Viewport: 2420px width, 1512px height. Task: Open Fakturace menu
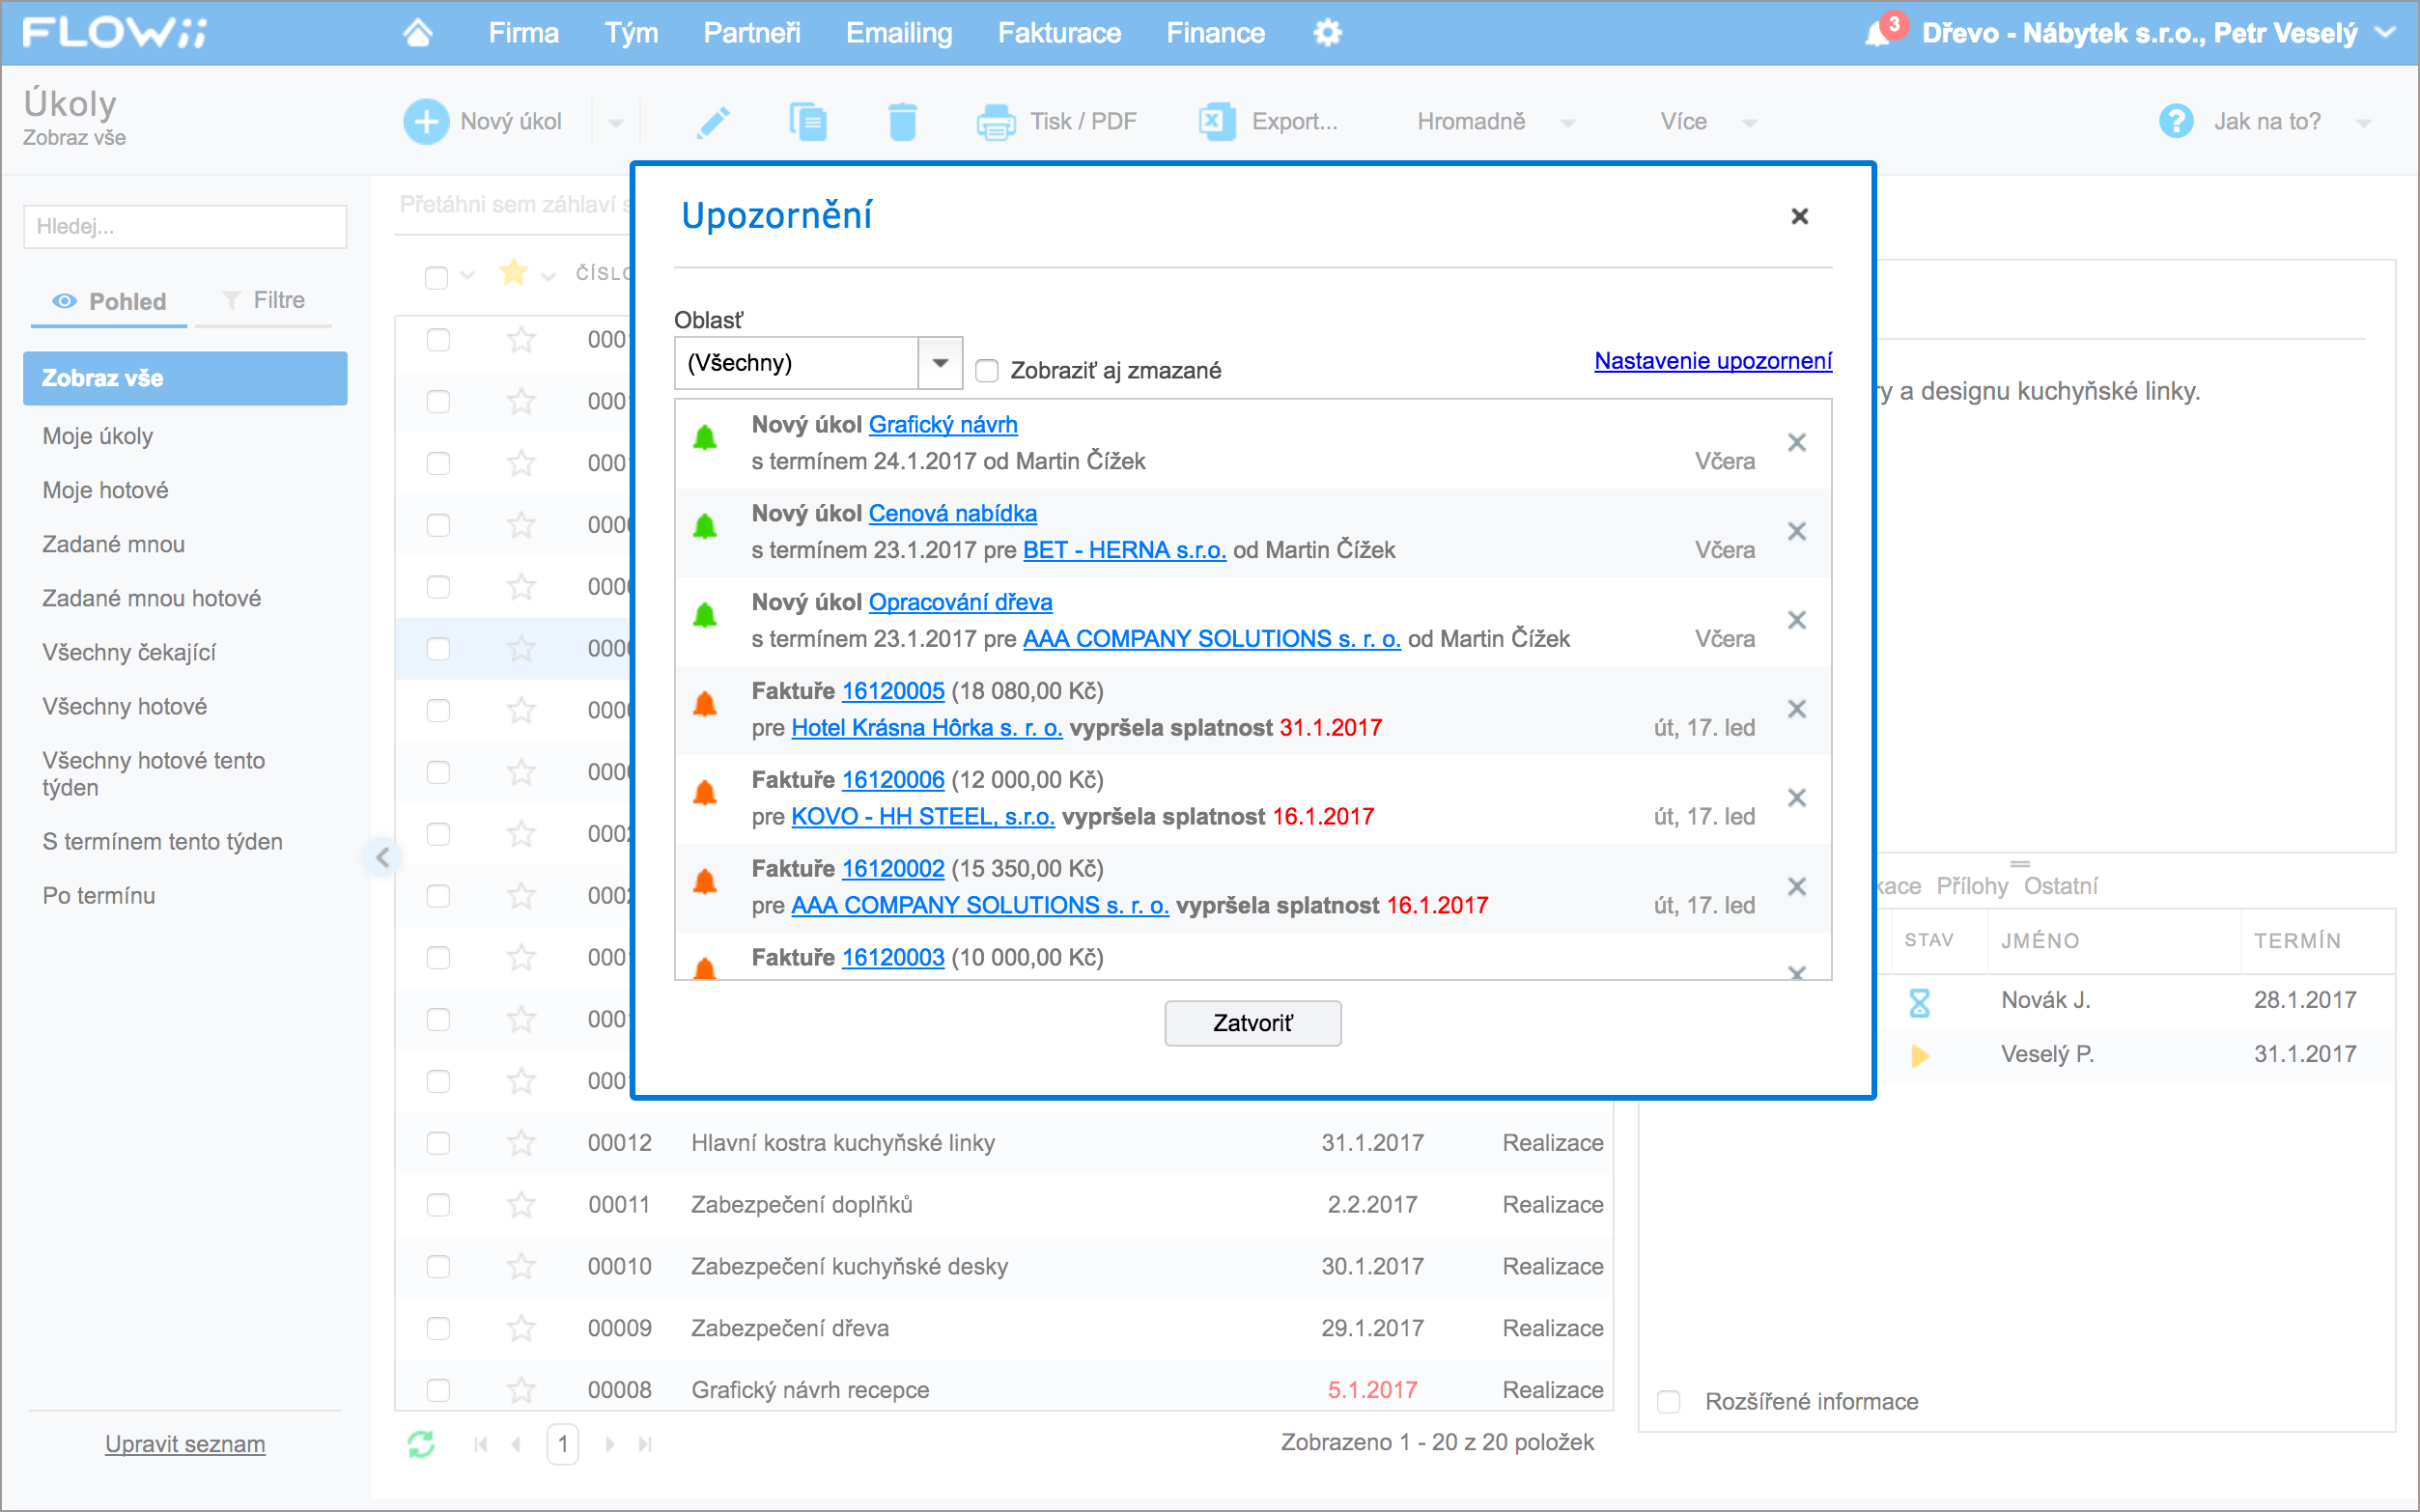1059,33
